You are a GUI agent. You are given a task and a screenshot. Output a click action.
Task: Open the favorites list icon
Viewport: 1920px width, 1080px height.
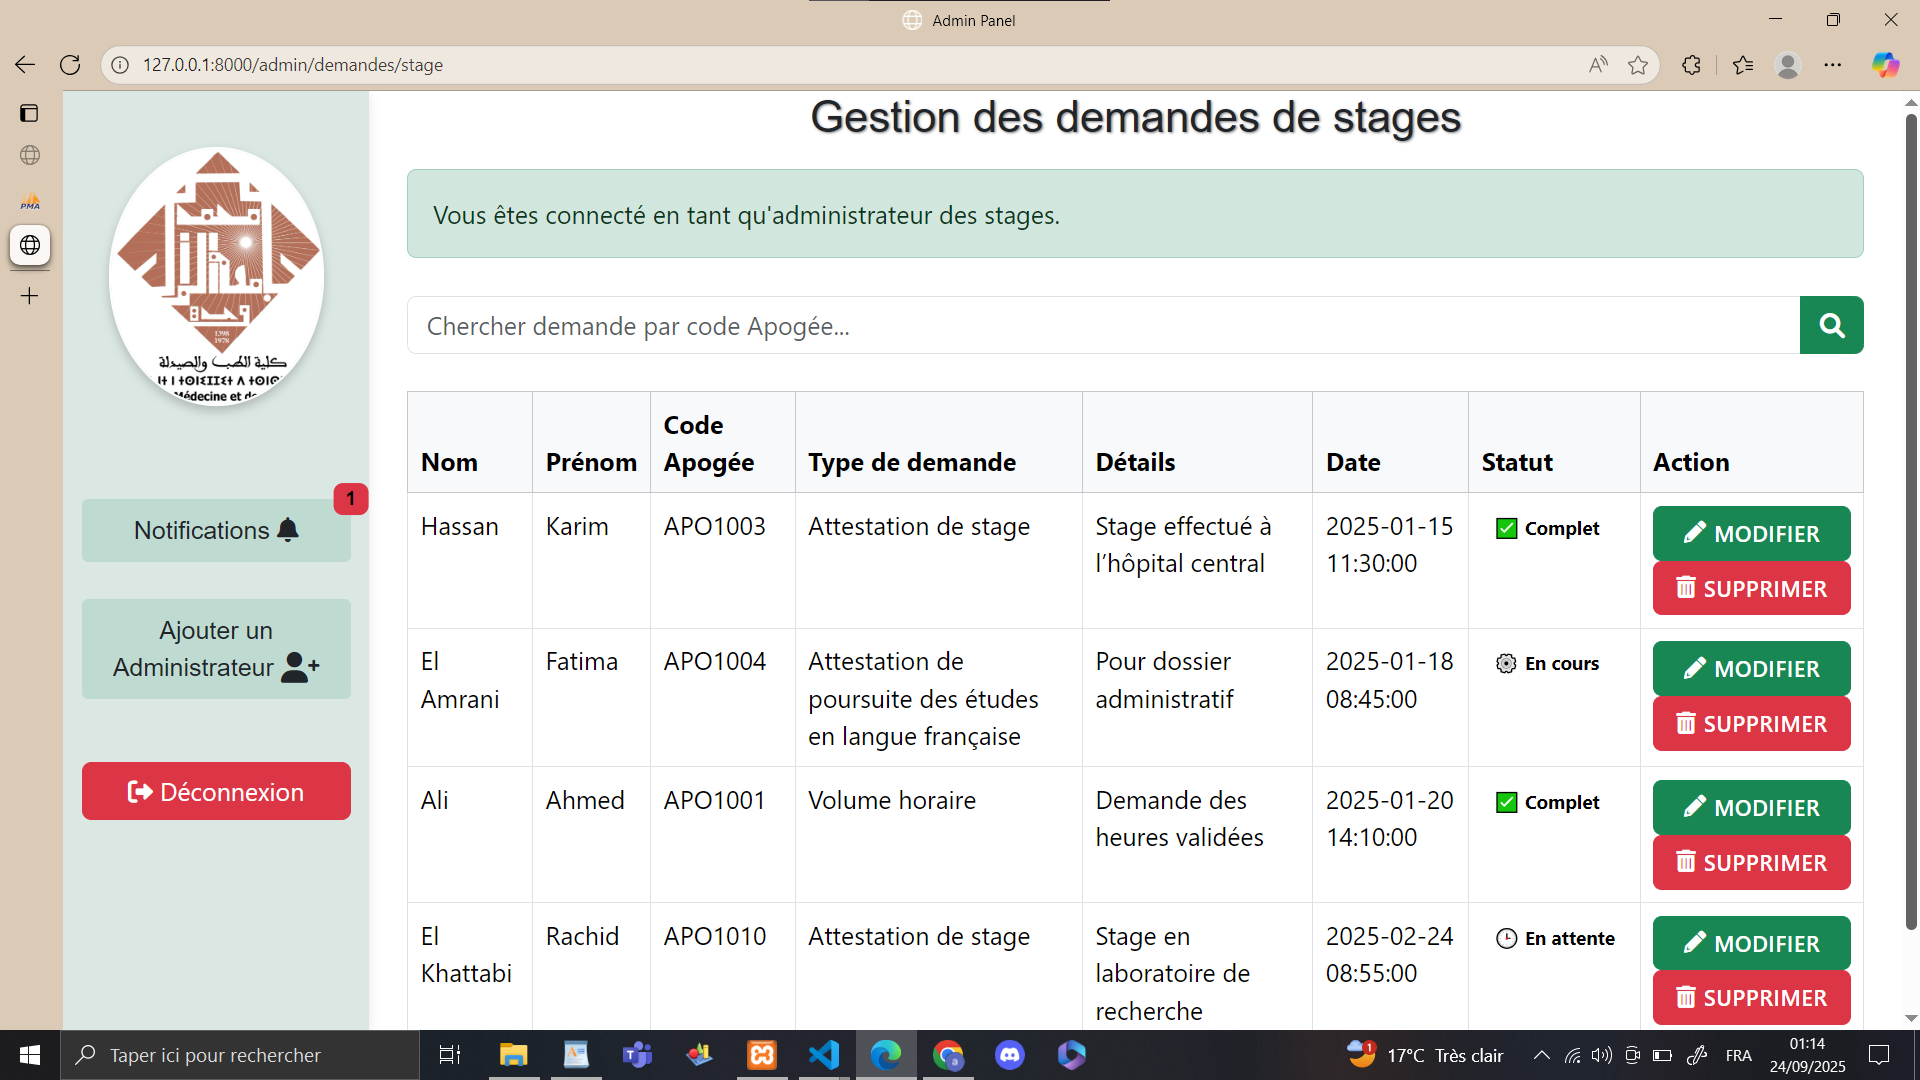click(x=1743, y=65)
